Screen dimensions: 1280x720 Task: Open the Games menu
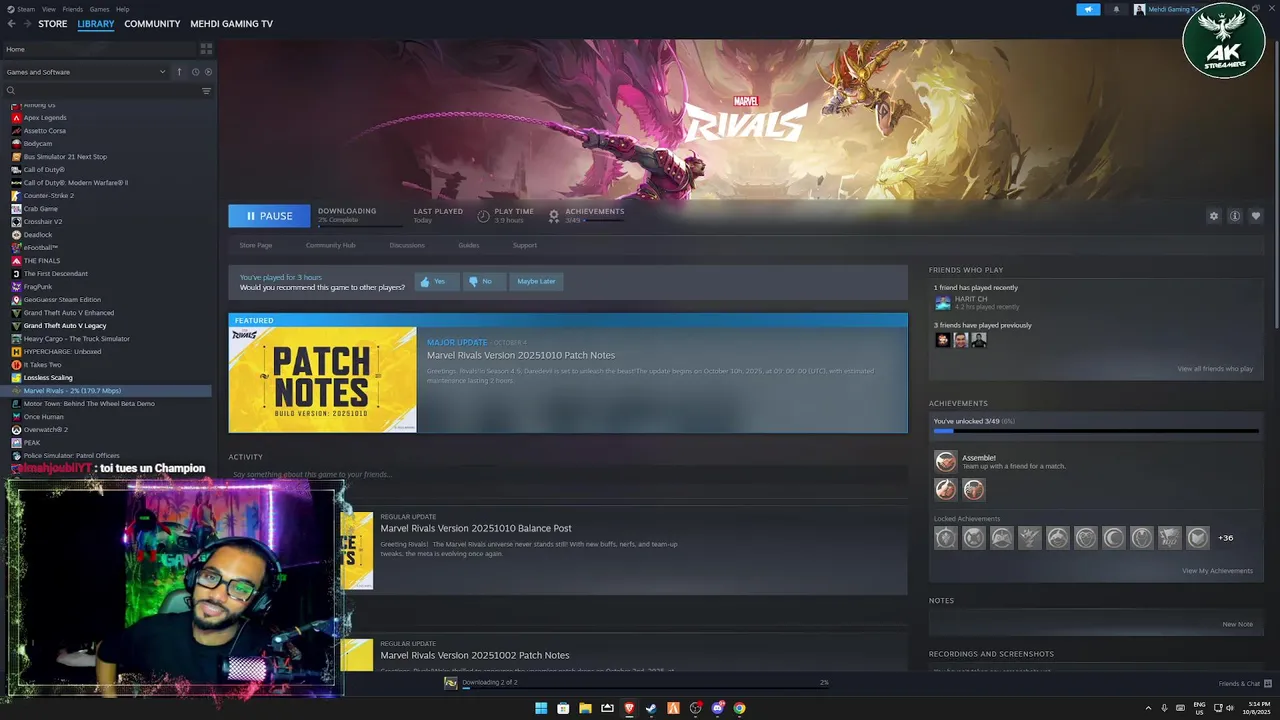pyautogui.click(x=99, y=9)
